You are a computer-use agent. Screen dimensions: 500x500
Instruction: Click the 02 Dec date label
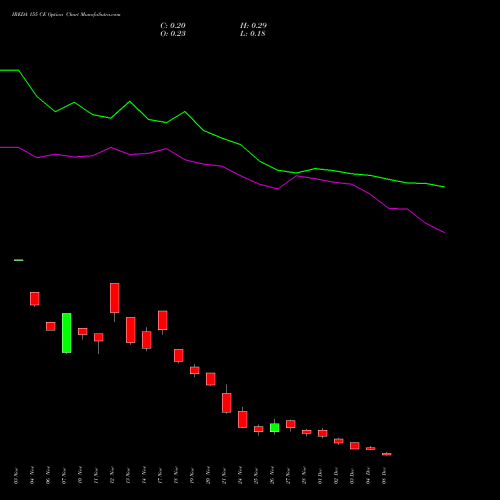point(336,476)
